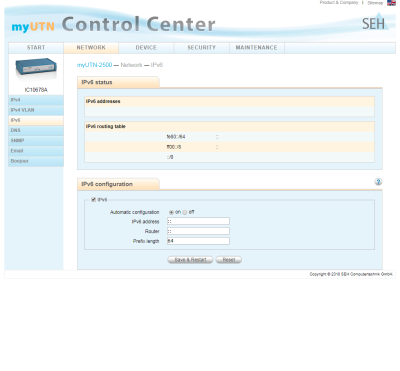Follow the myUTN-2500 breadcrumb link
The height and width of the screenshot is (371, 400).
(x=94, y=65)
